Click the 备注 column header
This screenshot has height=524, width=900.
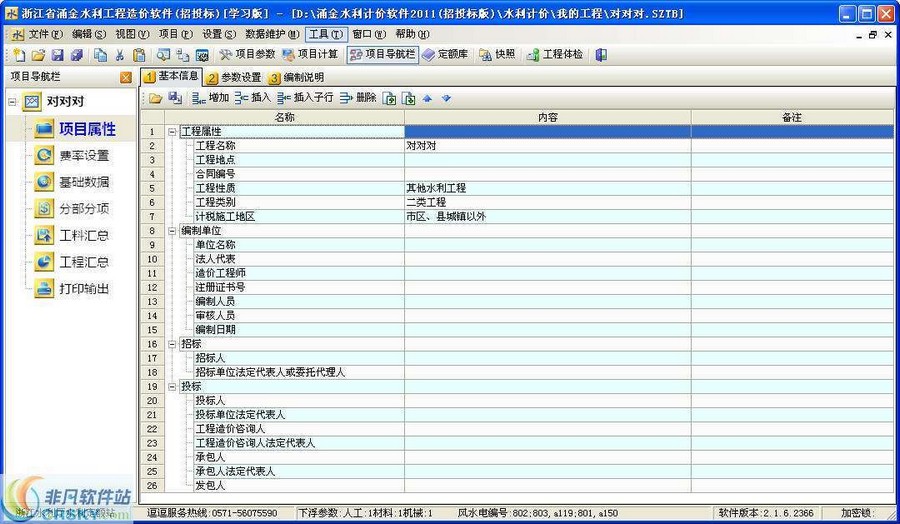pyautogui.click(x=792, y=117)
